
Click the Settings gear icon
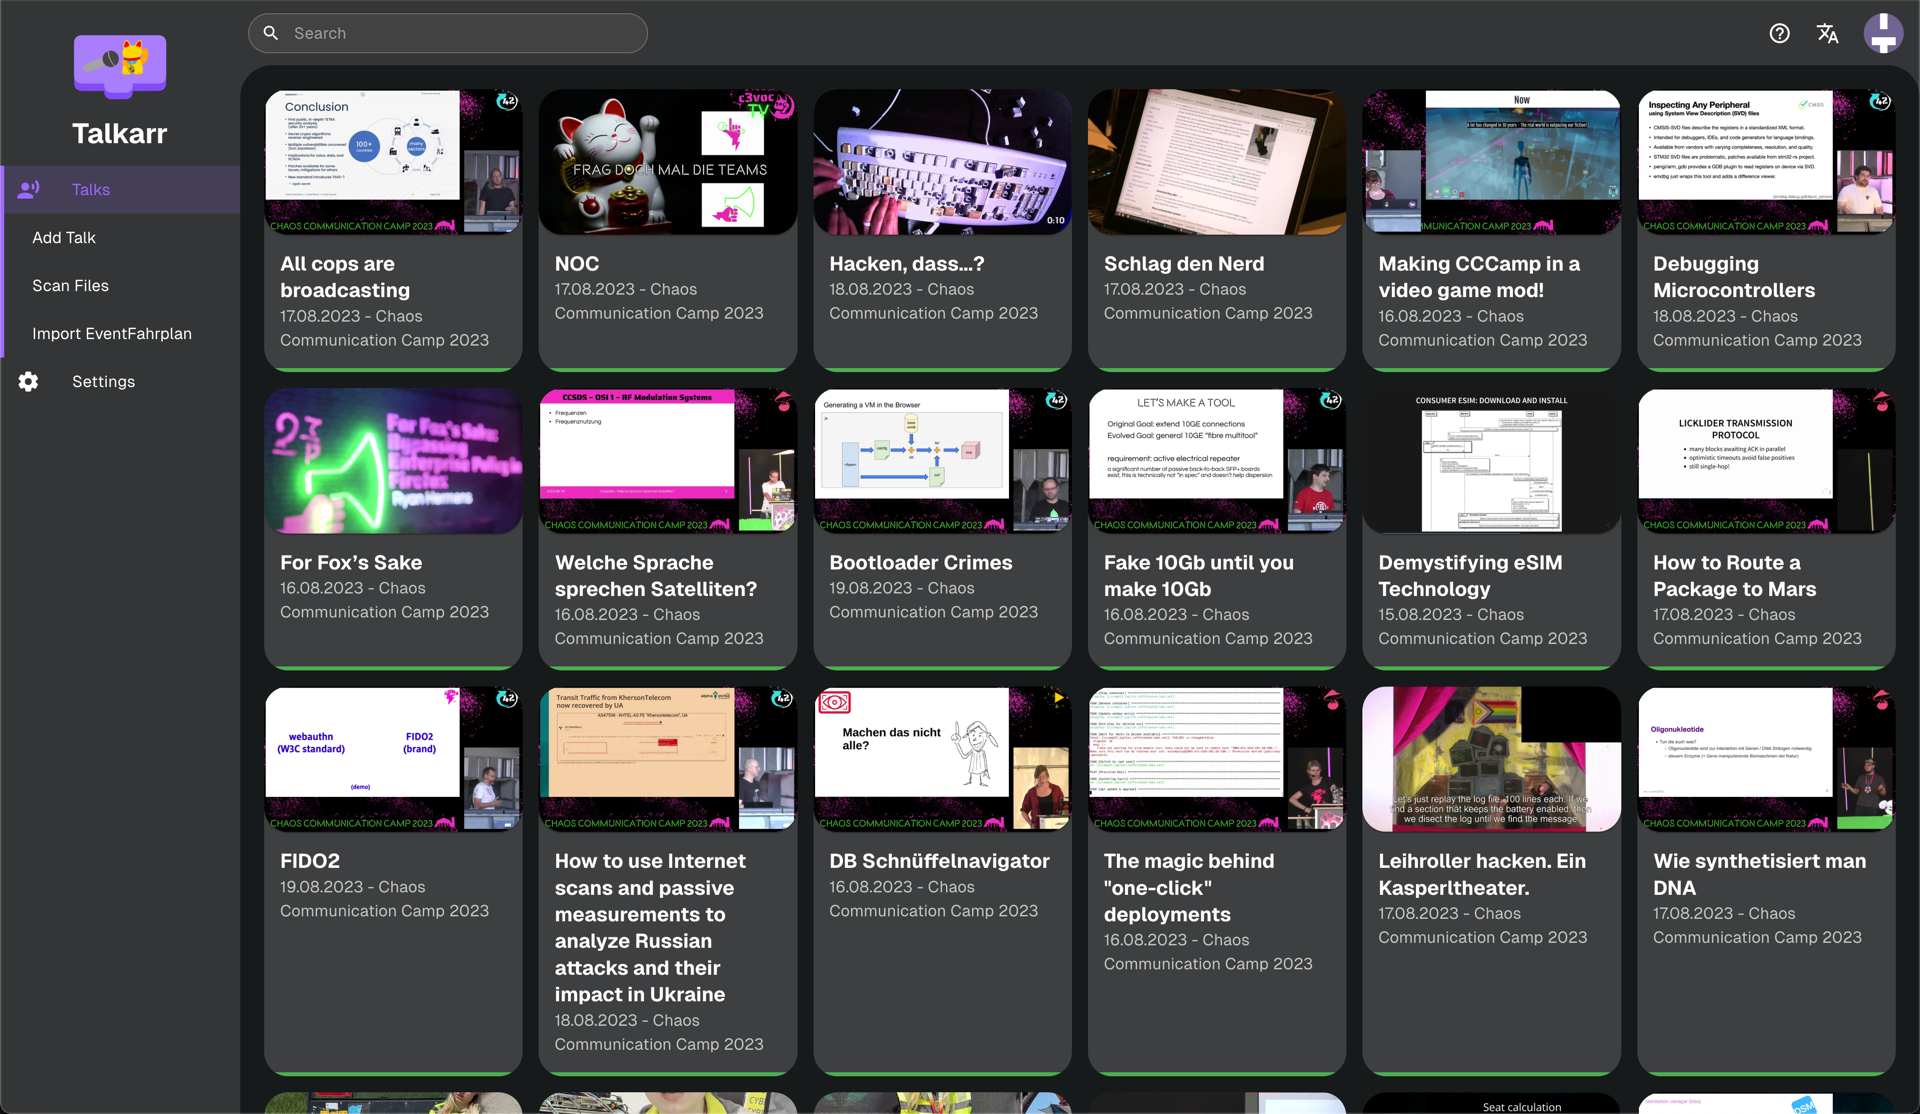28,382
